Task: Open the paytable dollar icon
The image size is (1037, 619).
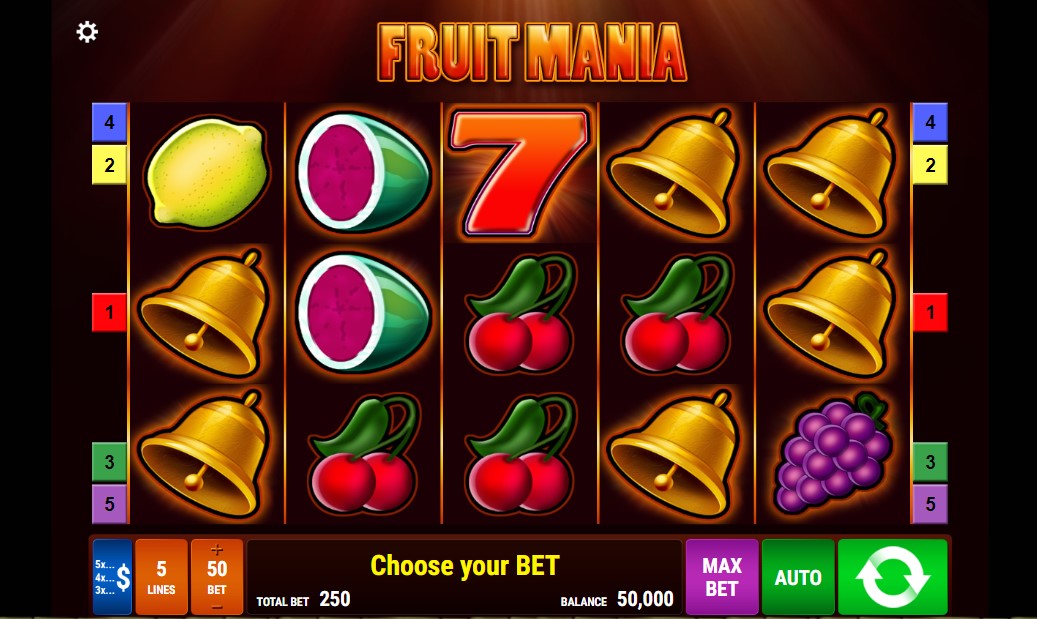Action: pyautogui.click(x=112, y=577)
